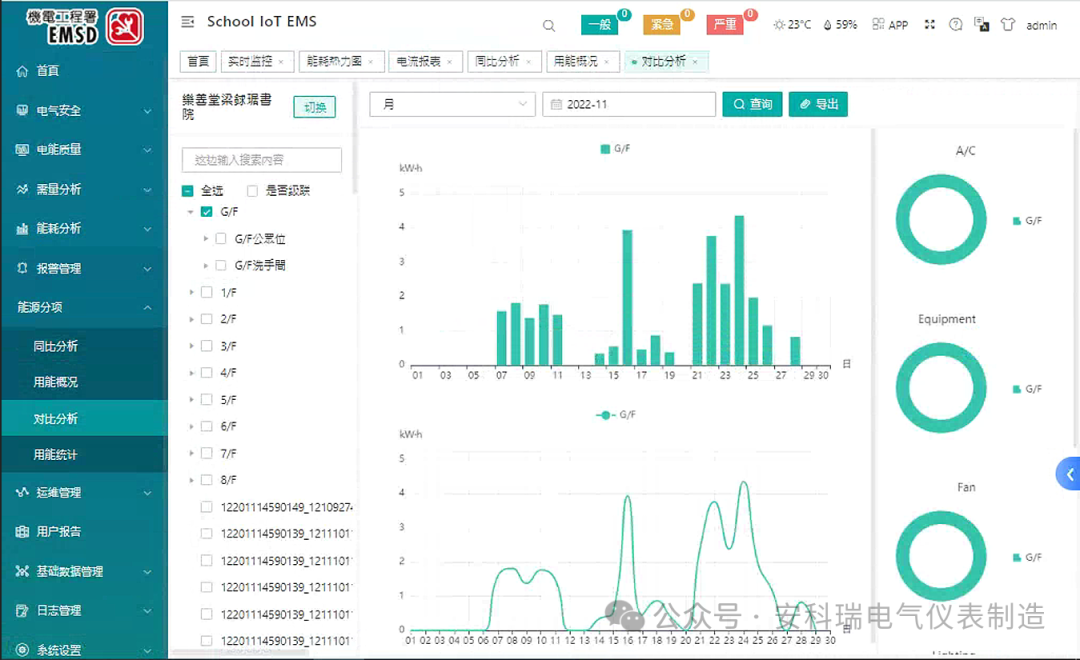Open the search magnifier icon in header
This screenshot has height=660, width=1080.
549,25
